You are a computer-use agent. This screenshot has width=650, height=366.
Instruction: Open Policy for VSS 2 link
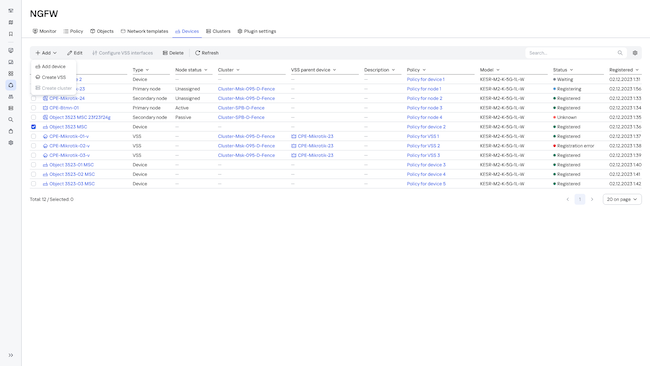pyautogui.click(x=423, y=146)
